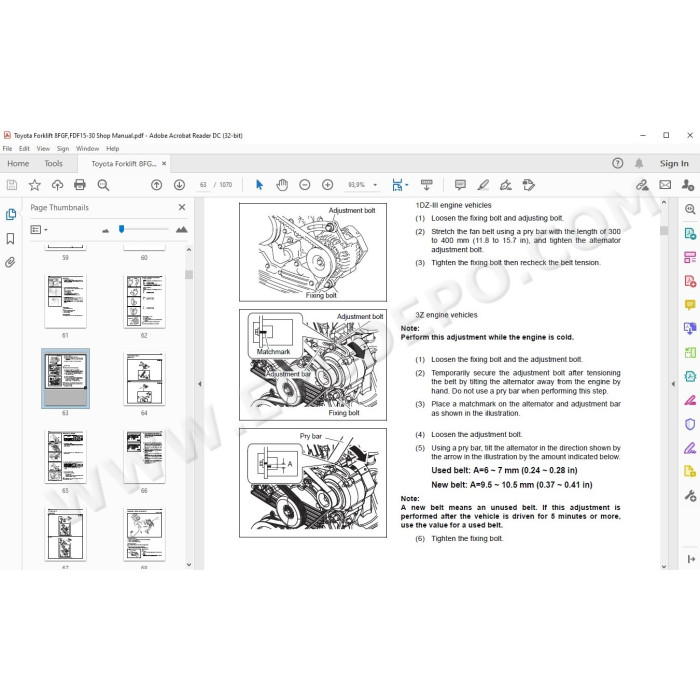Open the Sign menu

click(63, 149)
